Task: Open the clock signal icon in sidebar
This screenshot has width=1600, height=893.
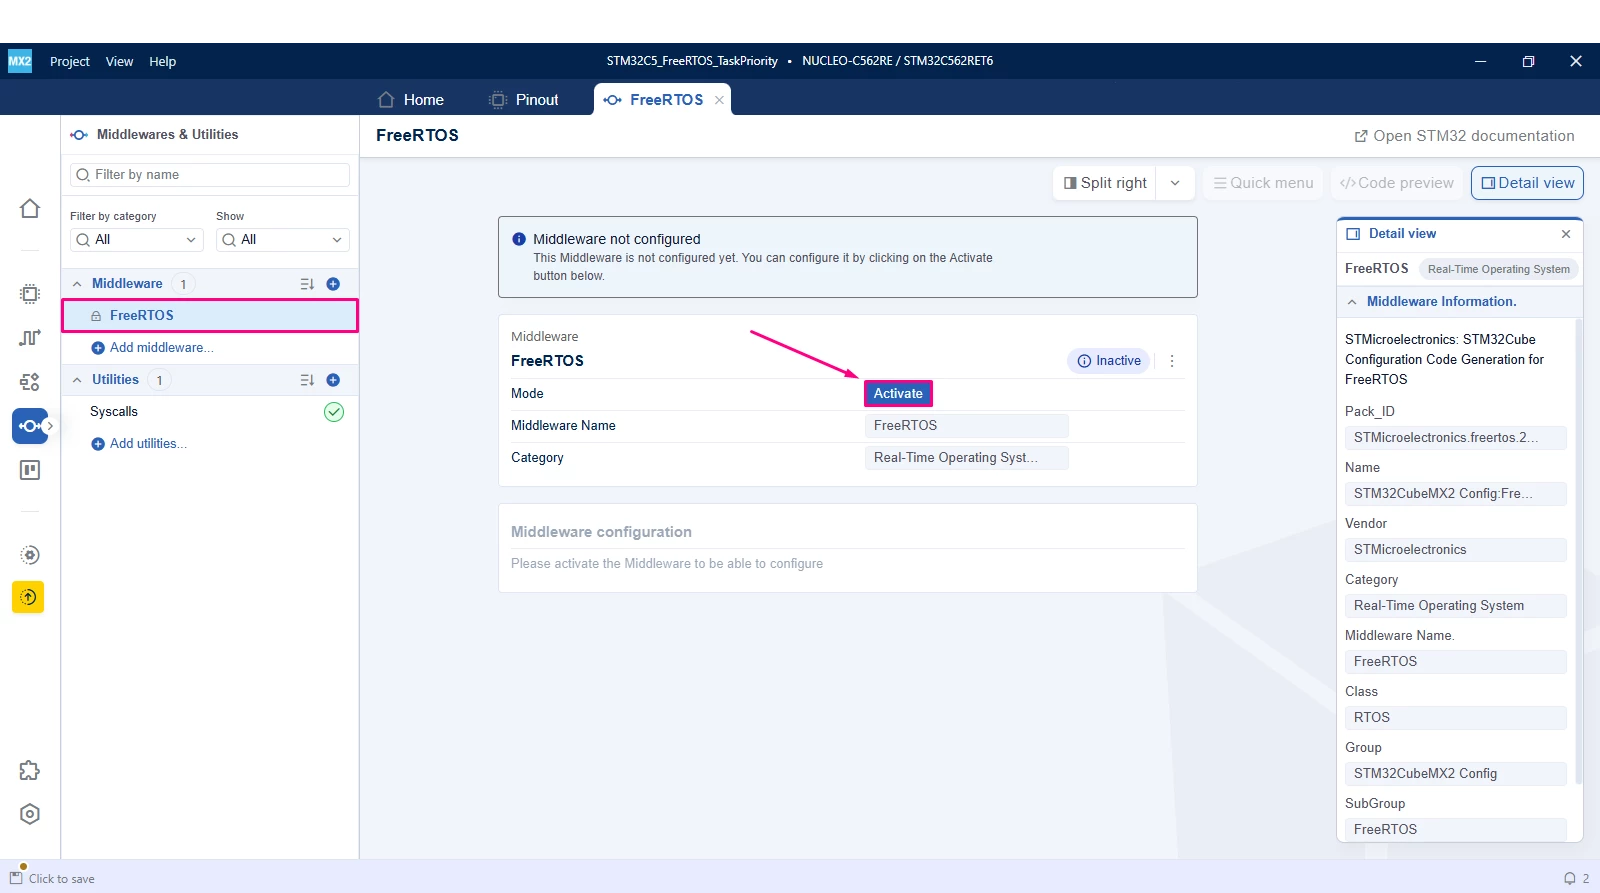Action: [x=30, y=338]
